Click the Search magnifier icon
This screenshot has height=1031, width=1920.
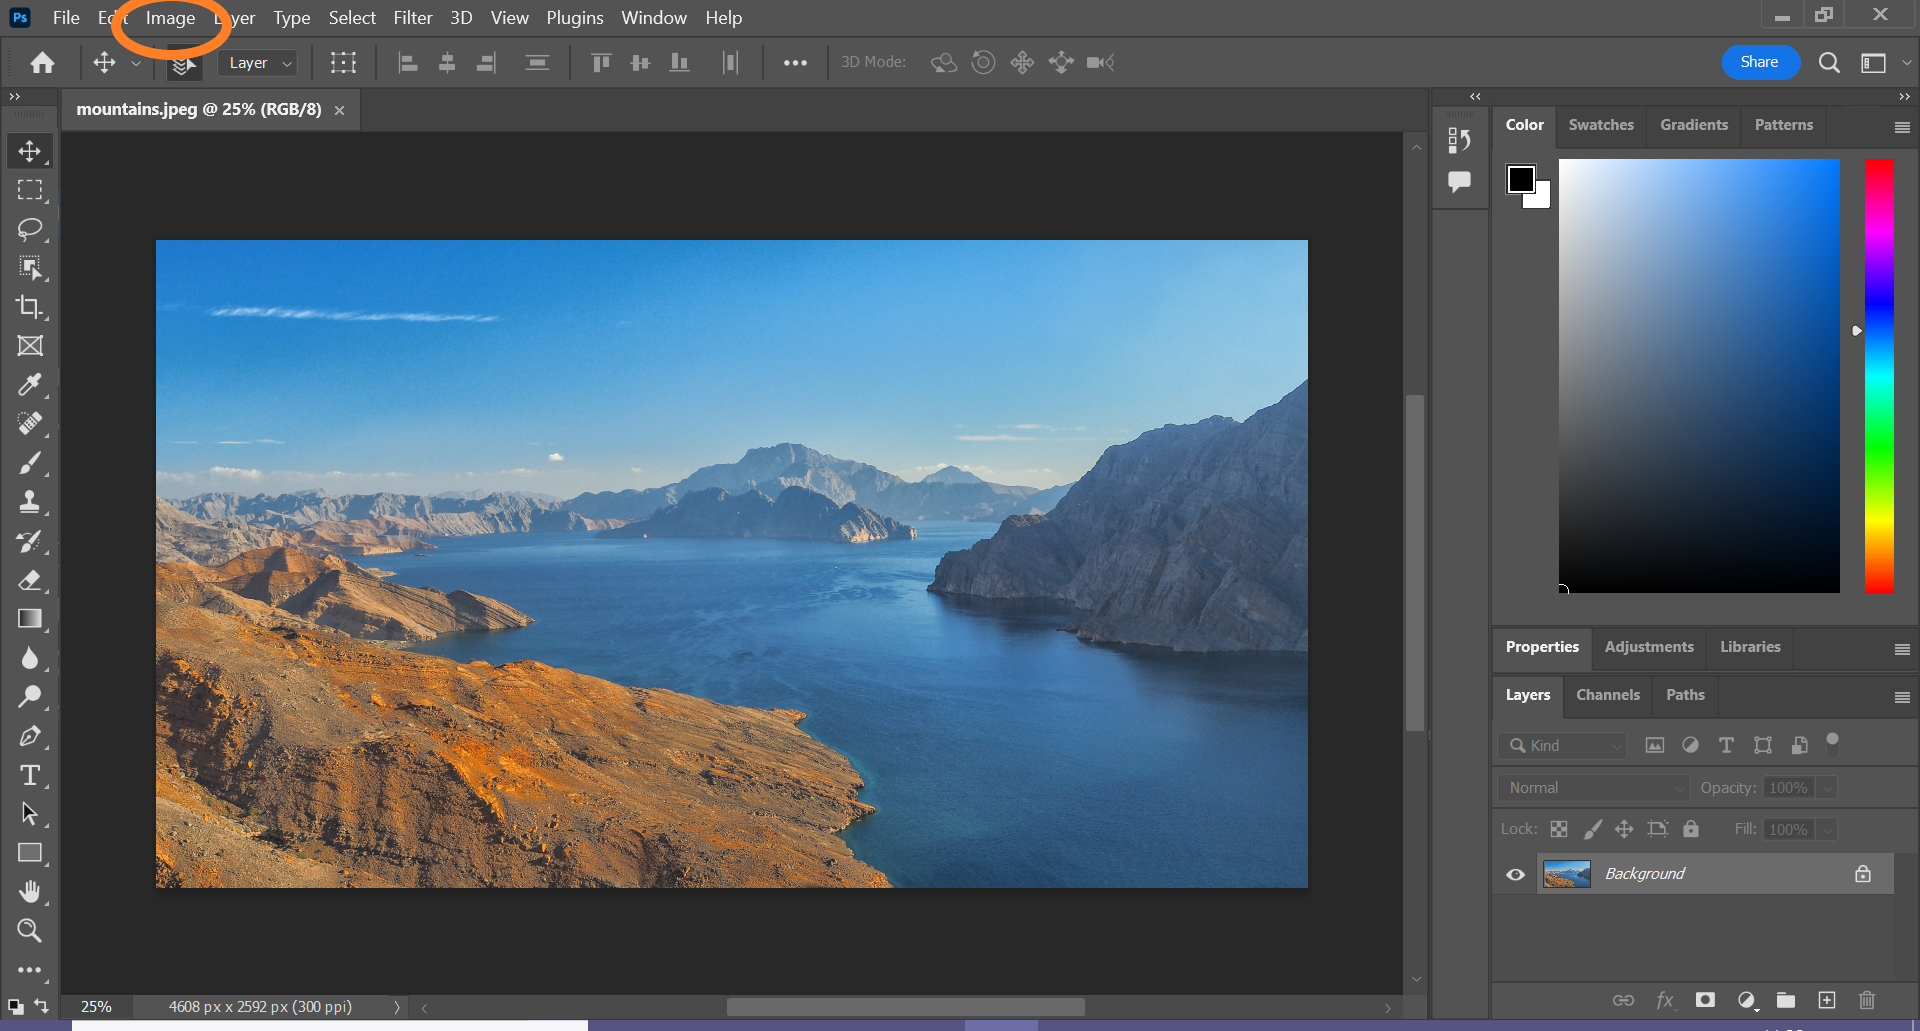point(1829,63)
